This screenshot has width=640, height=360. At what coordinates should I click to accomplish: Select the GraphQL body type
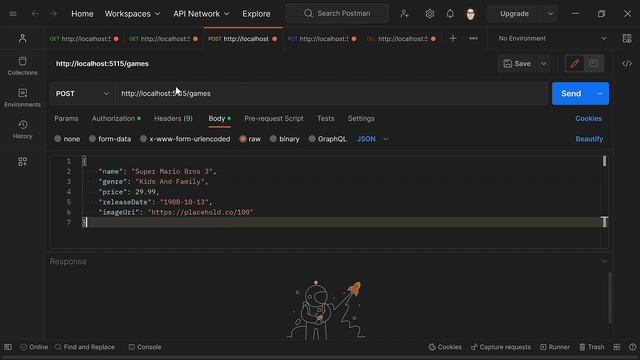[327, 139]
